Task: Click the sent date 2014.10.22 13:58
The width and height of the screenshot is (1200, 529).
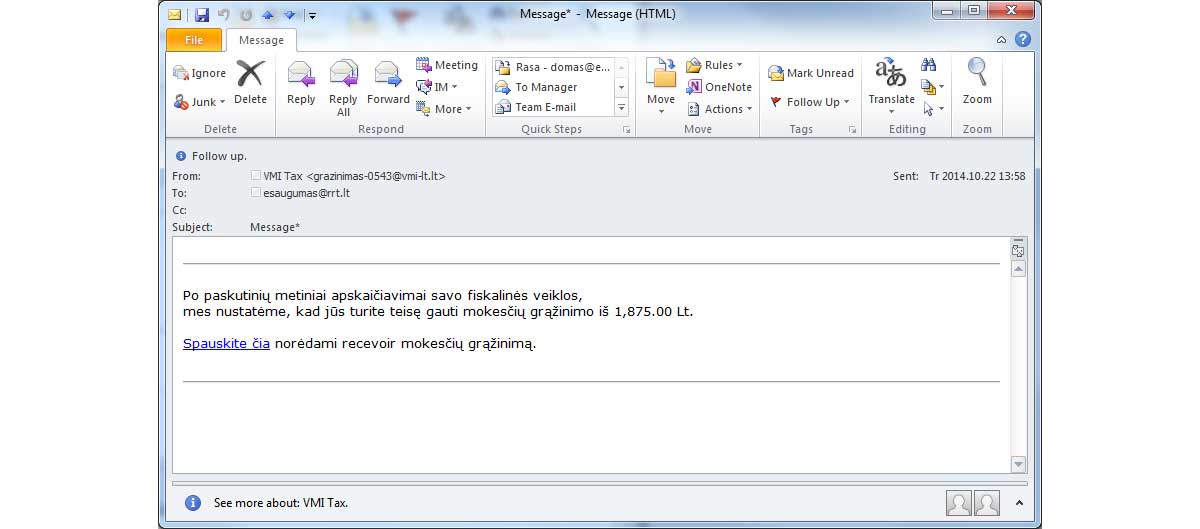Action: tap(977, 176)
